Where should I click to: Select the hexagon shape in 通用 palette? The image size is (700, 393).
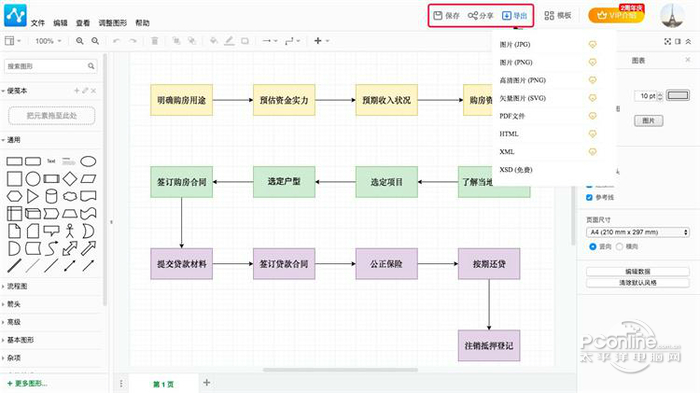pos(14,196)
